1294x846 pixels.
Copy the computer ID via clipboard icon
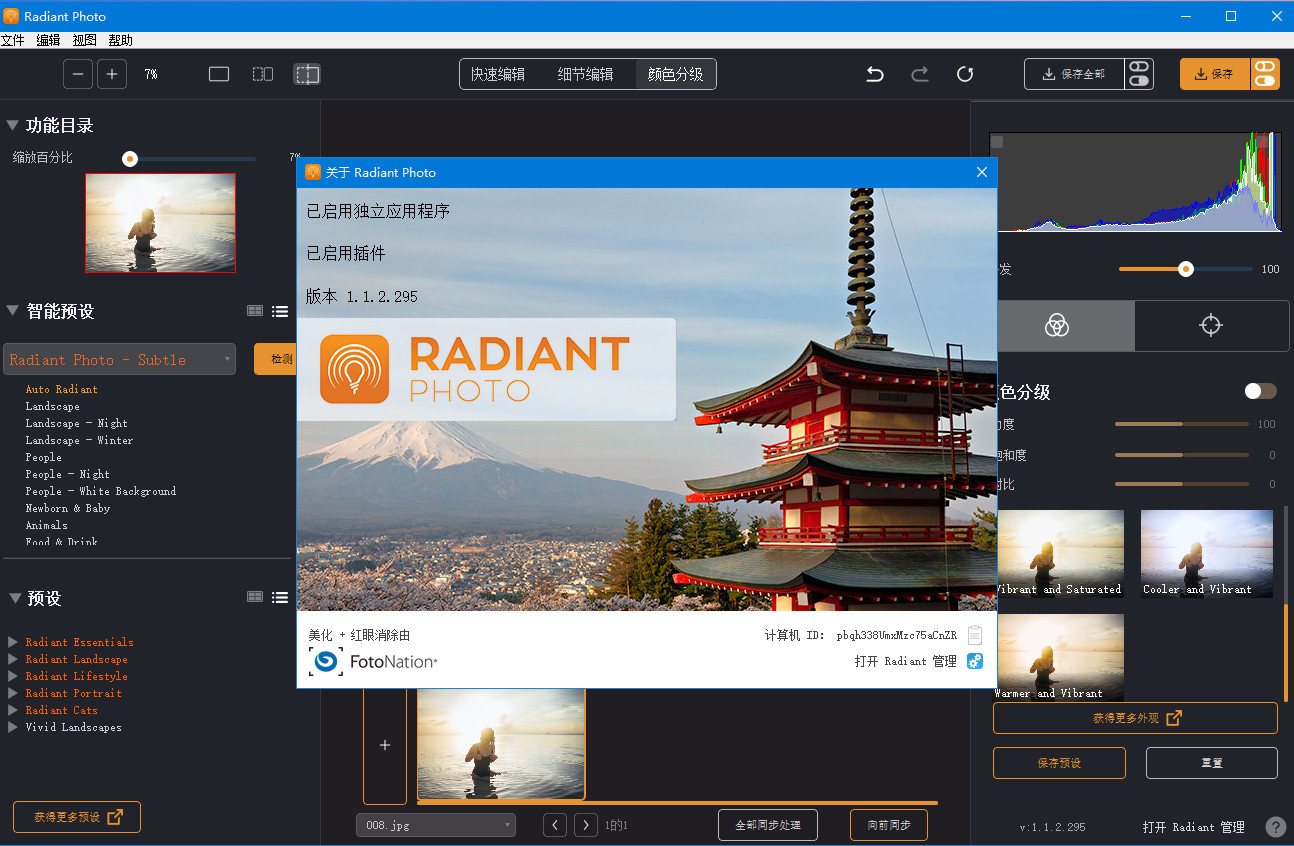coord(975,634)
